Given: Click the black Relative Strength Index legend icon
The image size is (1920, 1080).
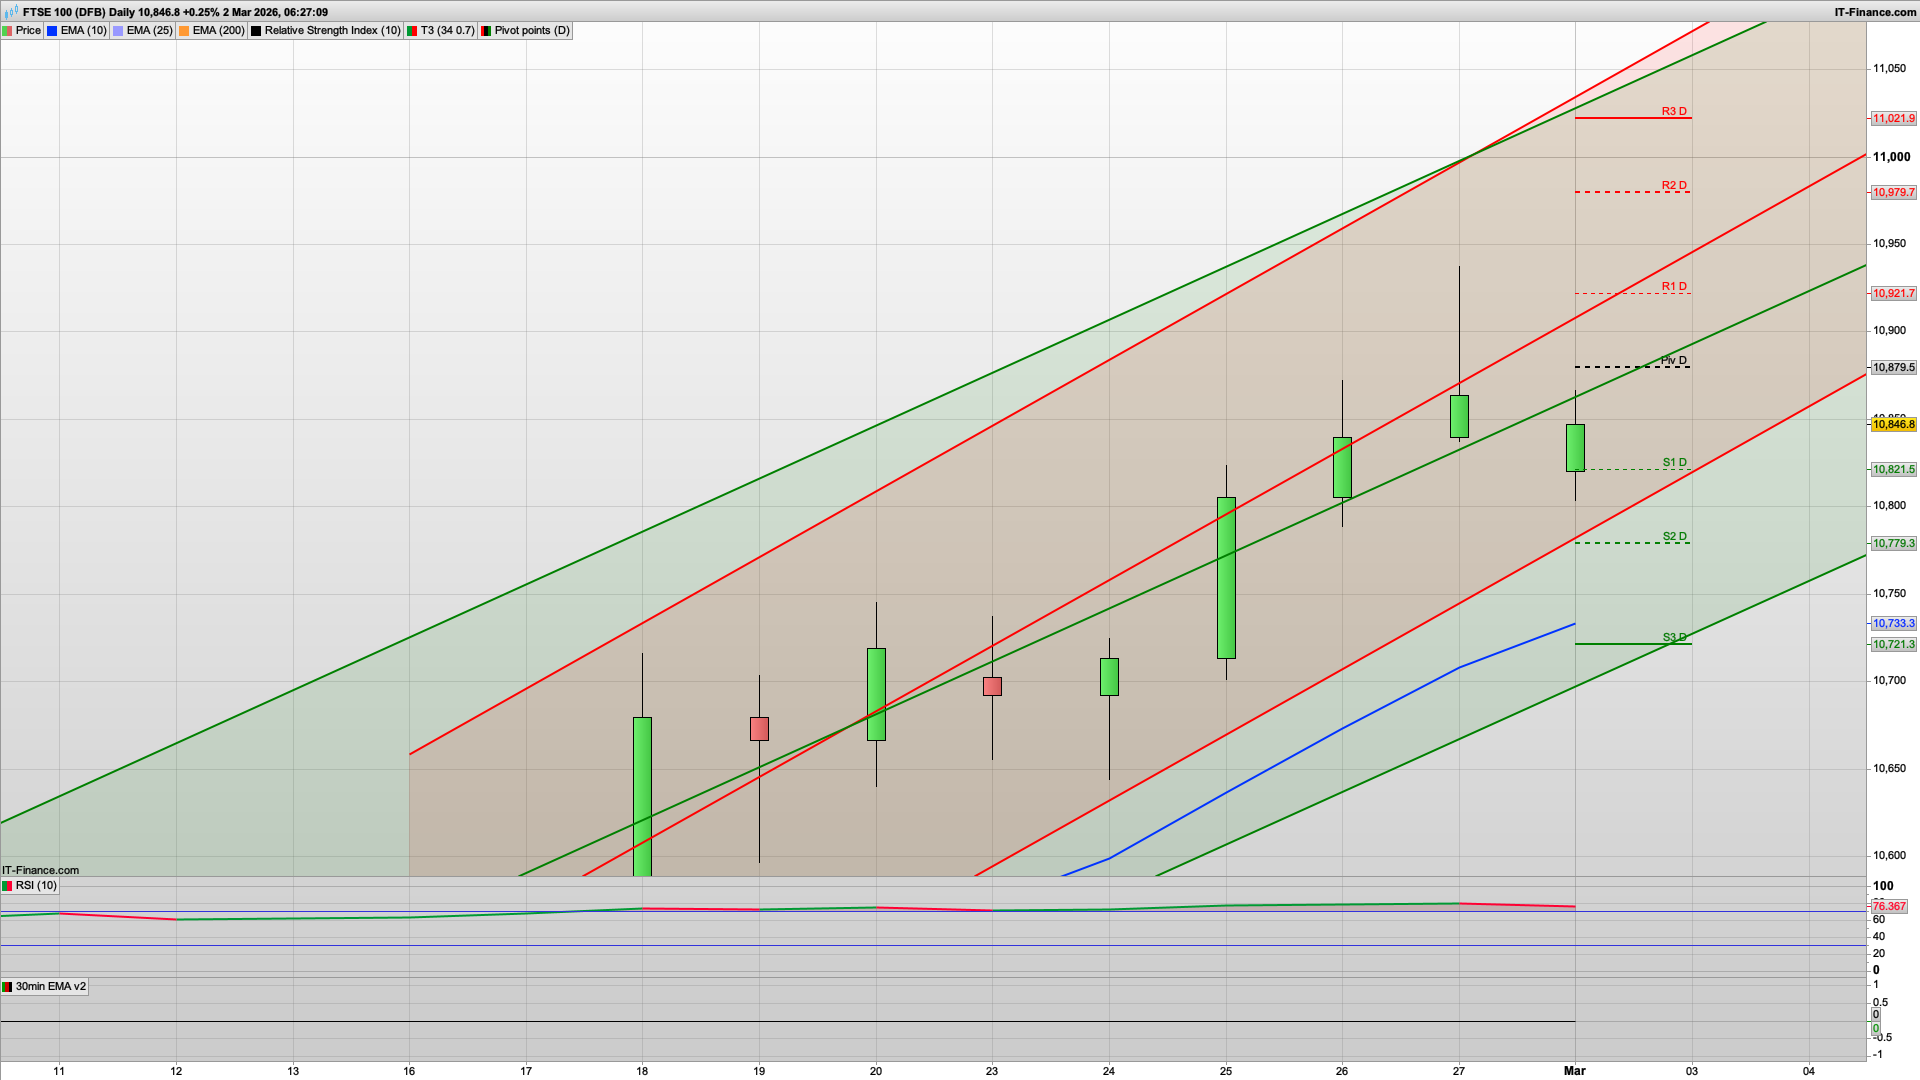Looking at the screenshot, I should click(257, 30).
